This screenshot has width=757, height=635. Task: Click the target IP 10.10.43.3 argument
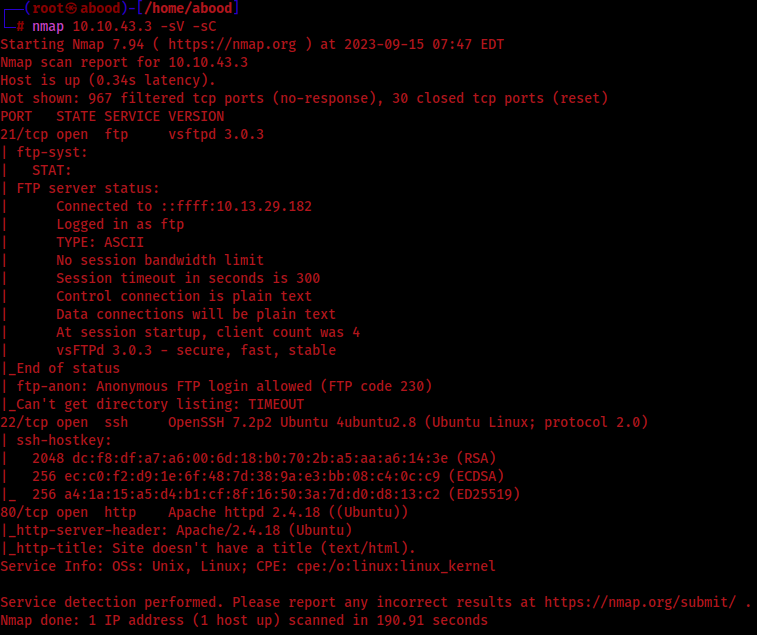[112, 27]
